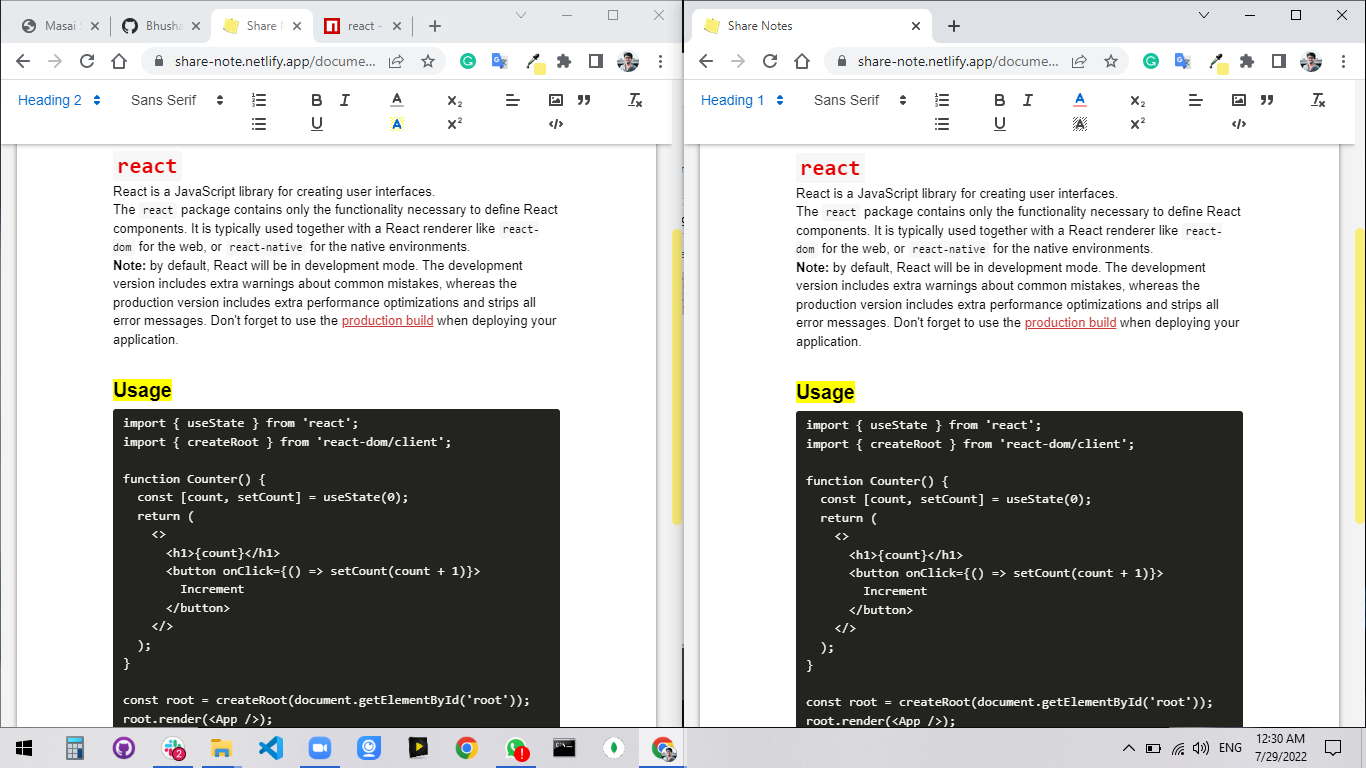Open production build link in left window
Screen dimensions: 1366x768
(x=387, y=321)
